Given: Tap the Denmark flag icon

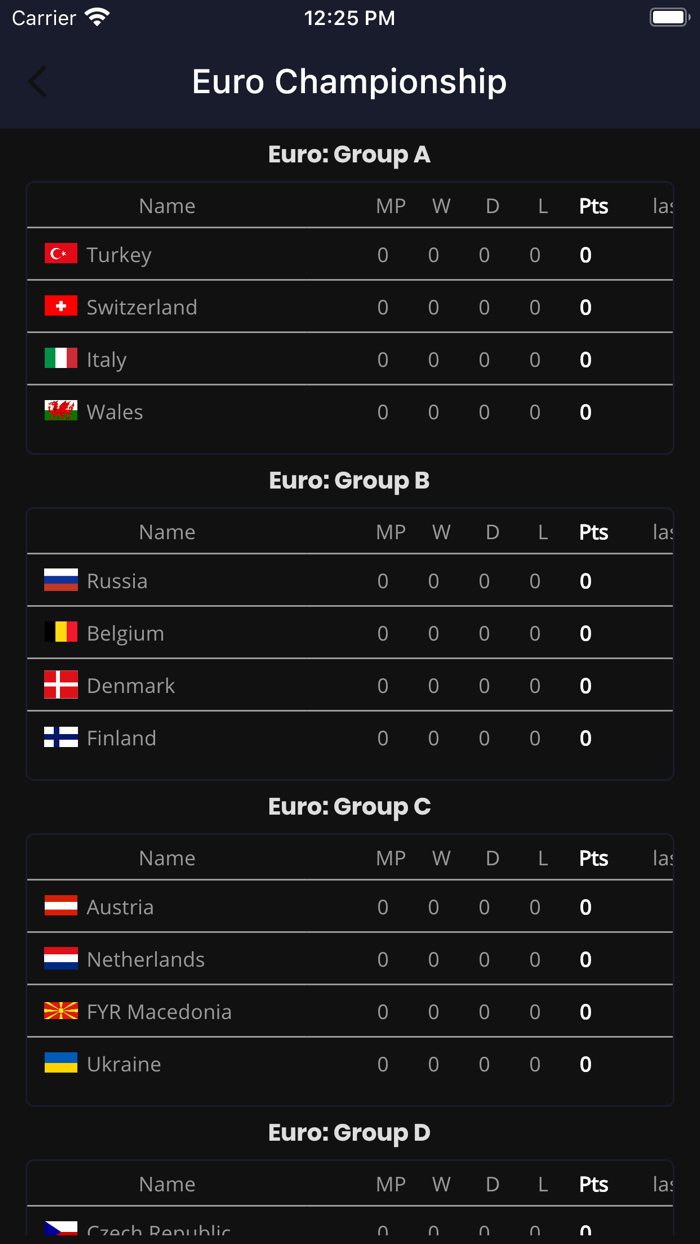Looking at the screenshot, I should click(61, 685).
